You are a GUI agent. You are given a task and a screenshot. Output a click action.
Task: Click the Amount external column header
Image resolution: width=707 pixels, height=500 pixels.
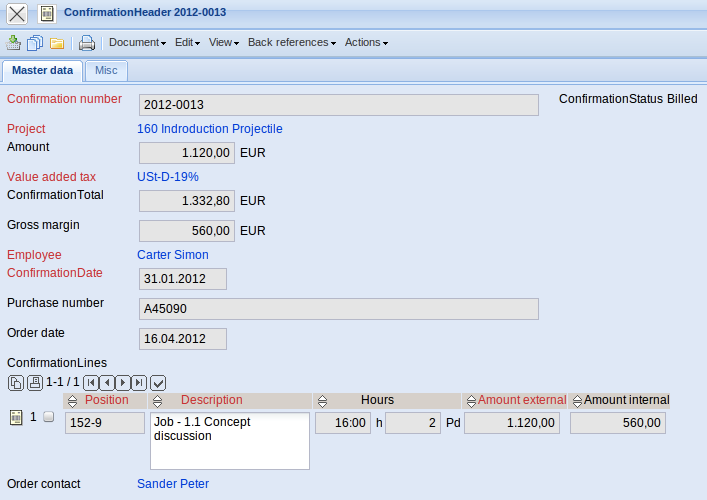pos(522,400)
